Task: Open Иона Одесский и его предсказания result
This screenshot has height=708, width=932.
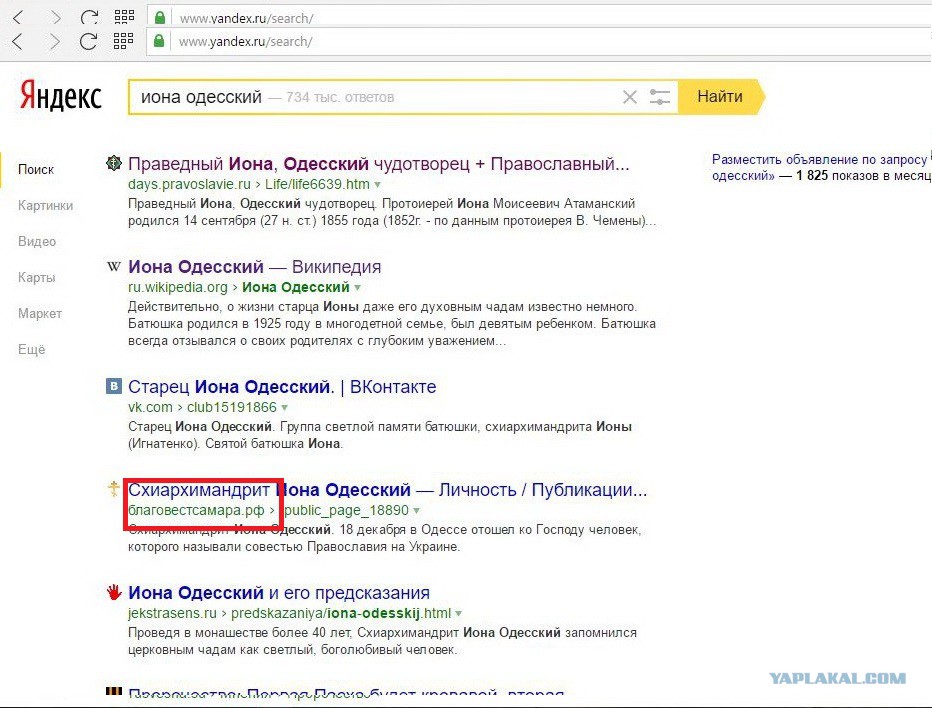Action: 279,592
